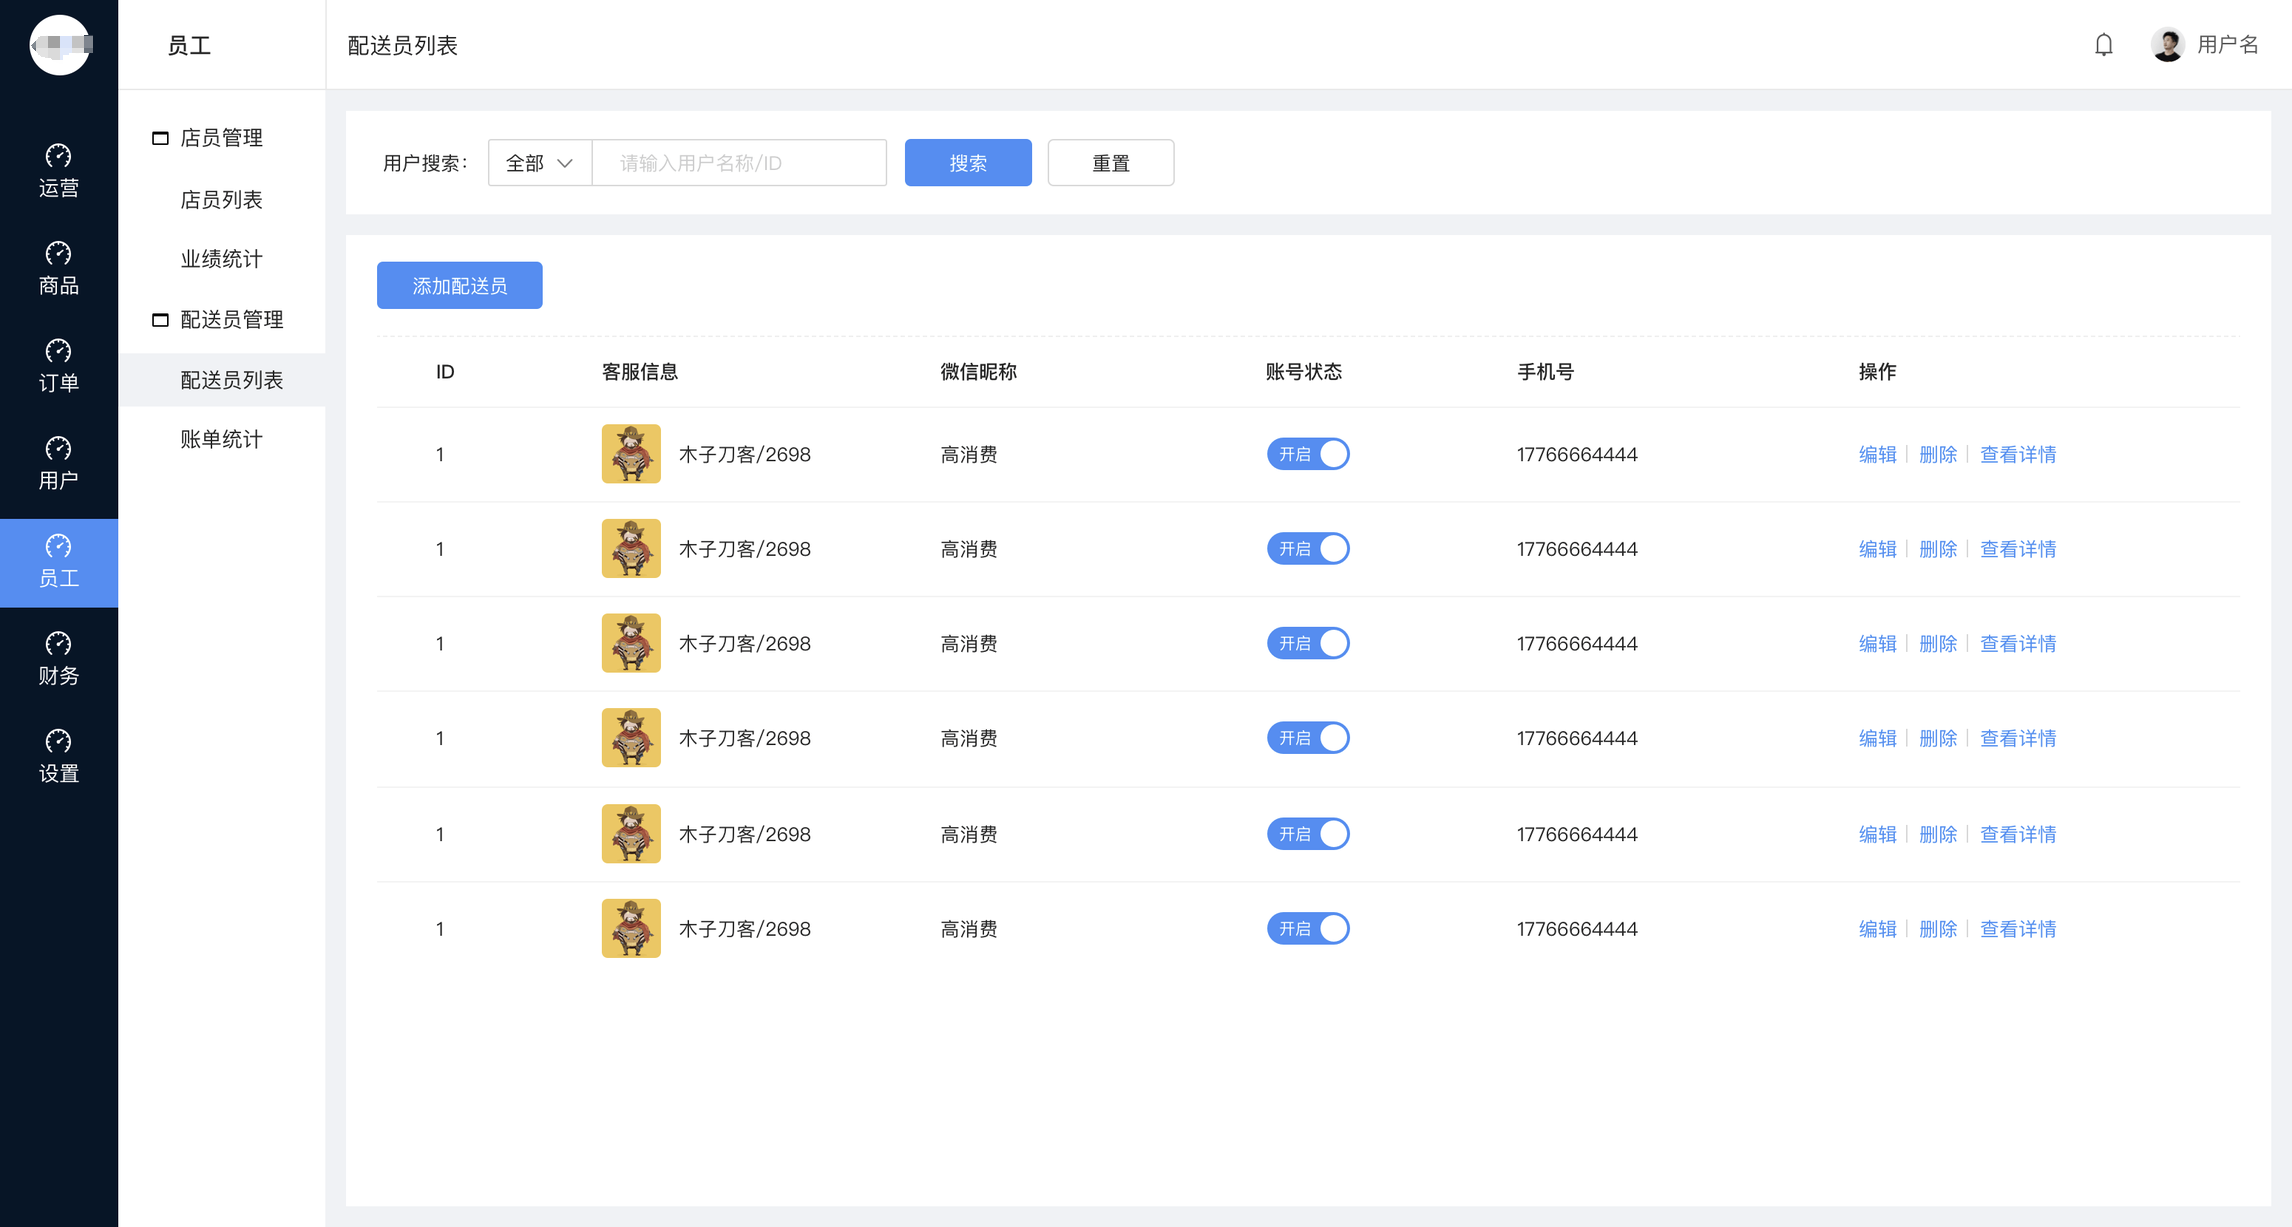Screen dimensions: 2292x1227
Task: Click 查看详情 in the second row
Action: [x=2018, y=549]
